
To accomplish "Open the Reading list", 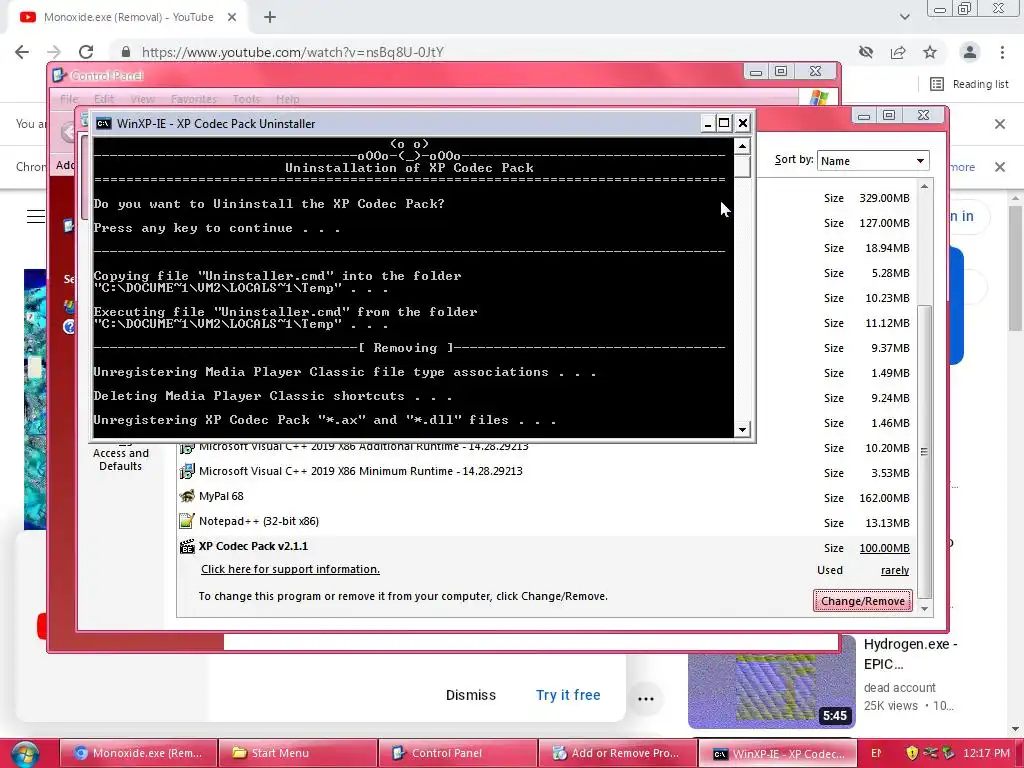I will [x=969, y=84].
